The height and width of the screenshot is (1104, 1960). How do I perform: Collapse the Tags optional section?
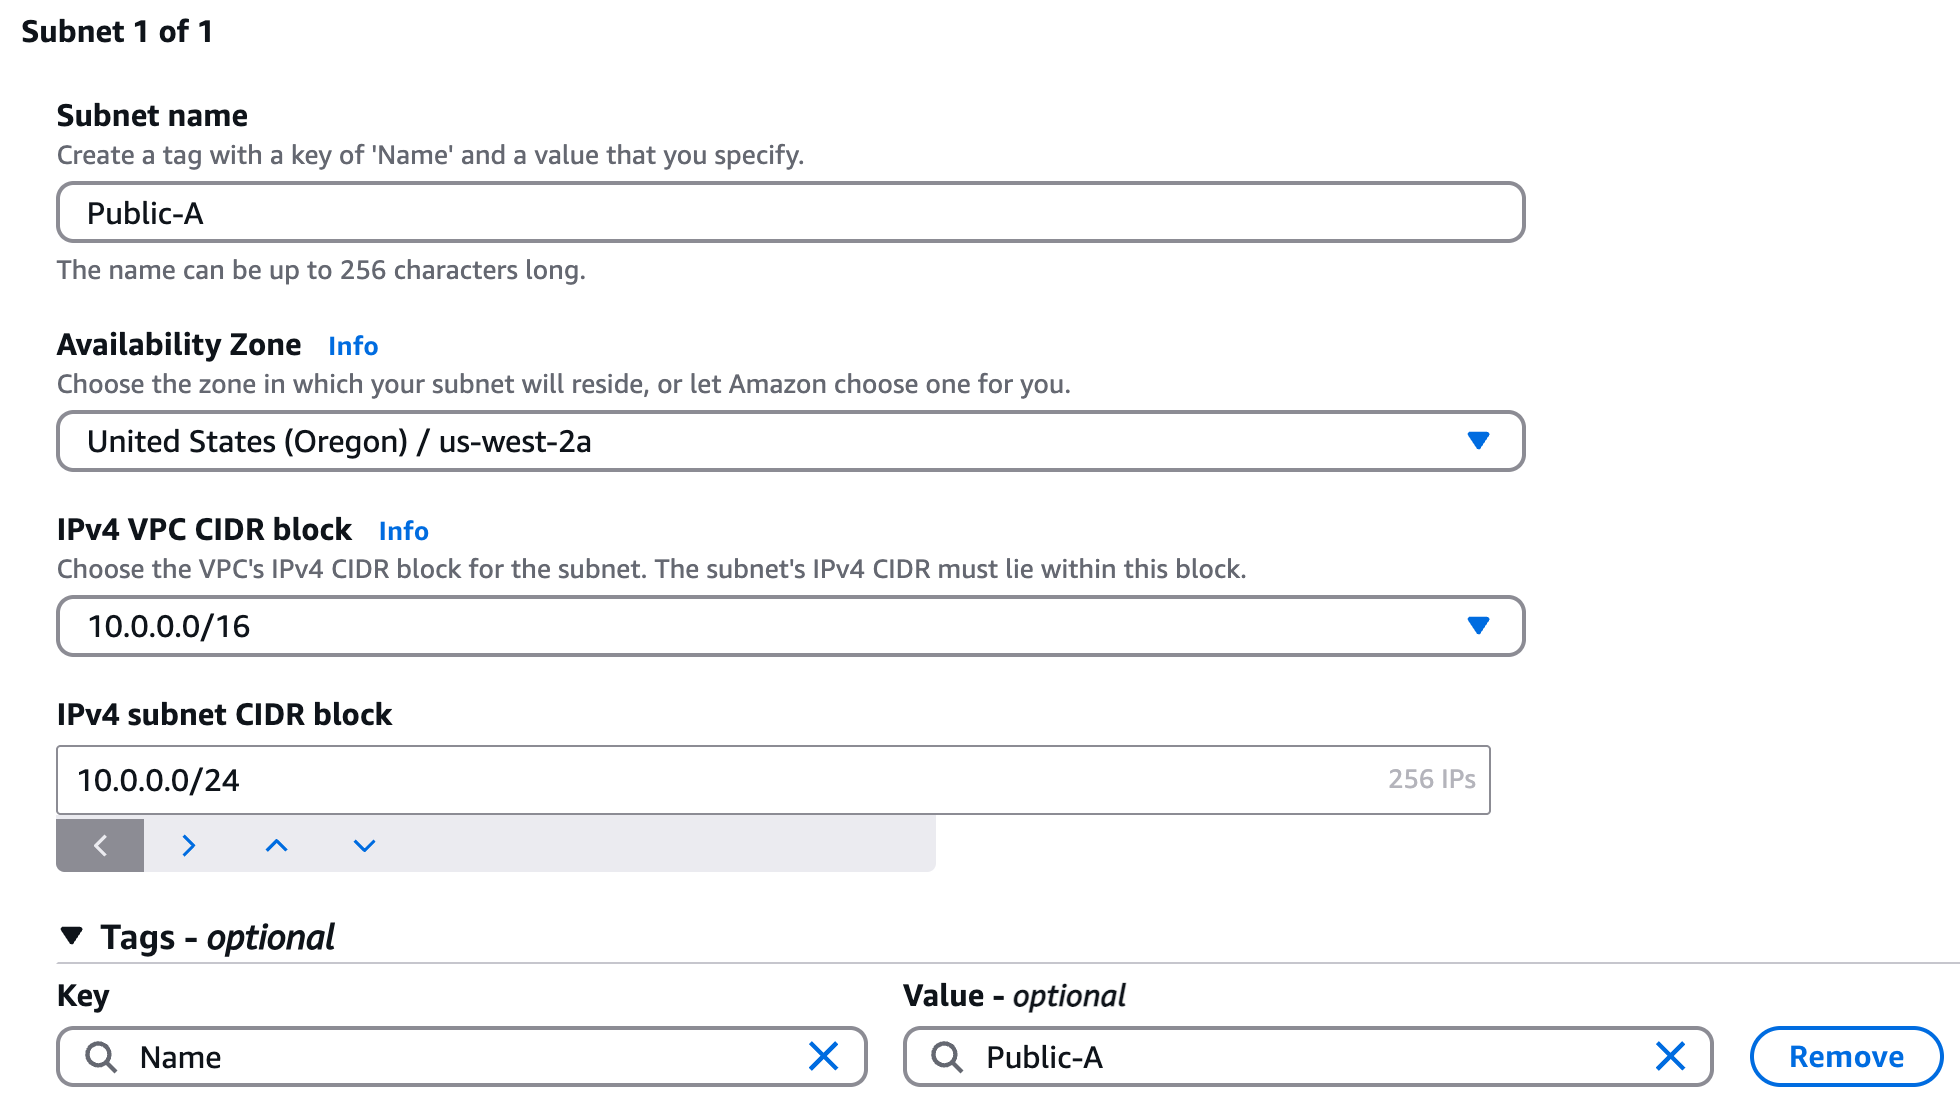pyautogui.click(x=70, y=936)
